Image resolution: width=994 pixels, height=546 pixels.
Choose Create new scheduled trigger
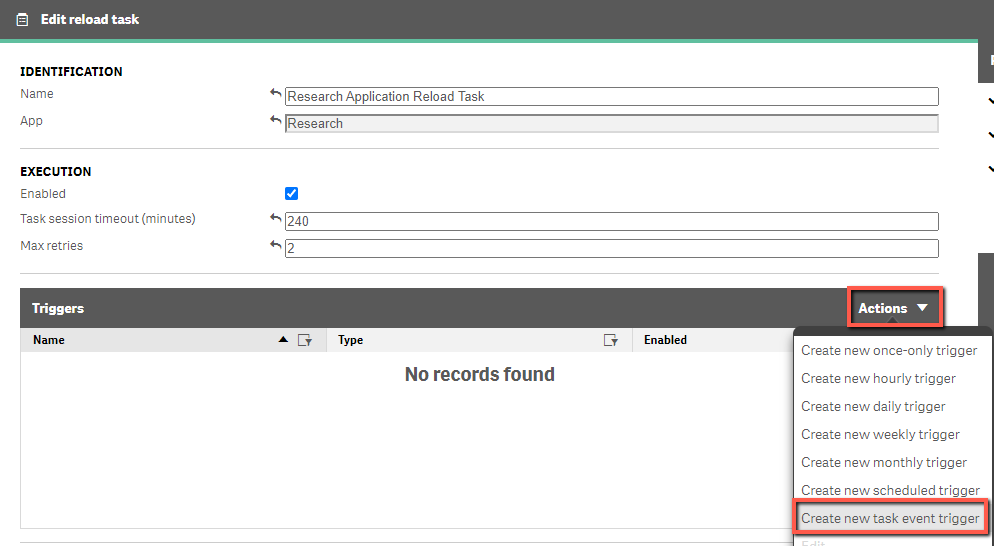pyautogui.click(x=890, y=490)
